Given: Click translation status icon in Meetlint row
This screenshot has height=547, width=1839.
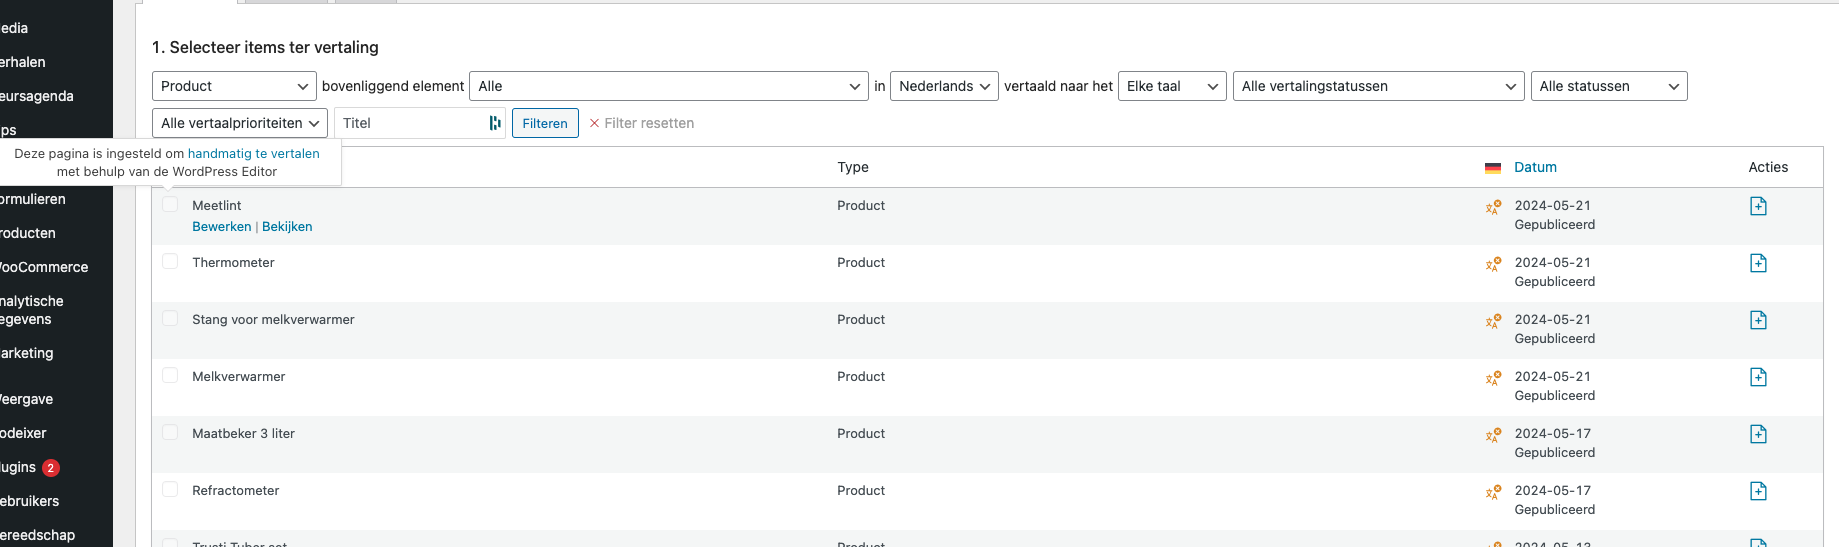Looking at the screenshot, I should [x=1493, y=207].
